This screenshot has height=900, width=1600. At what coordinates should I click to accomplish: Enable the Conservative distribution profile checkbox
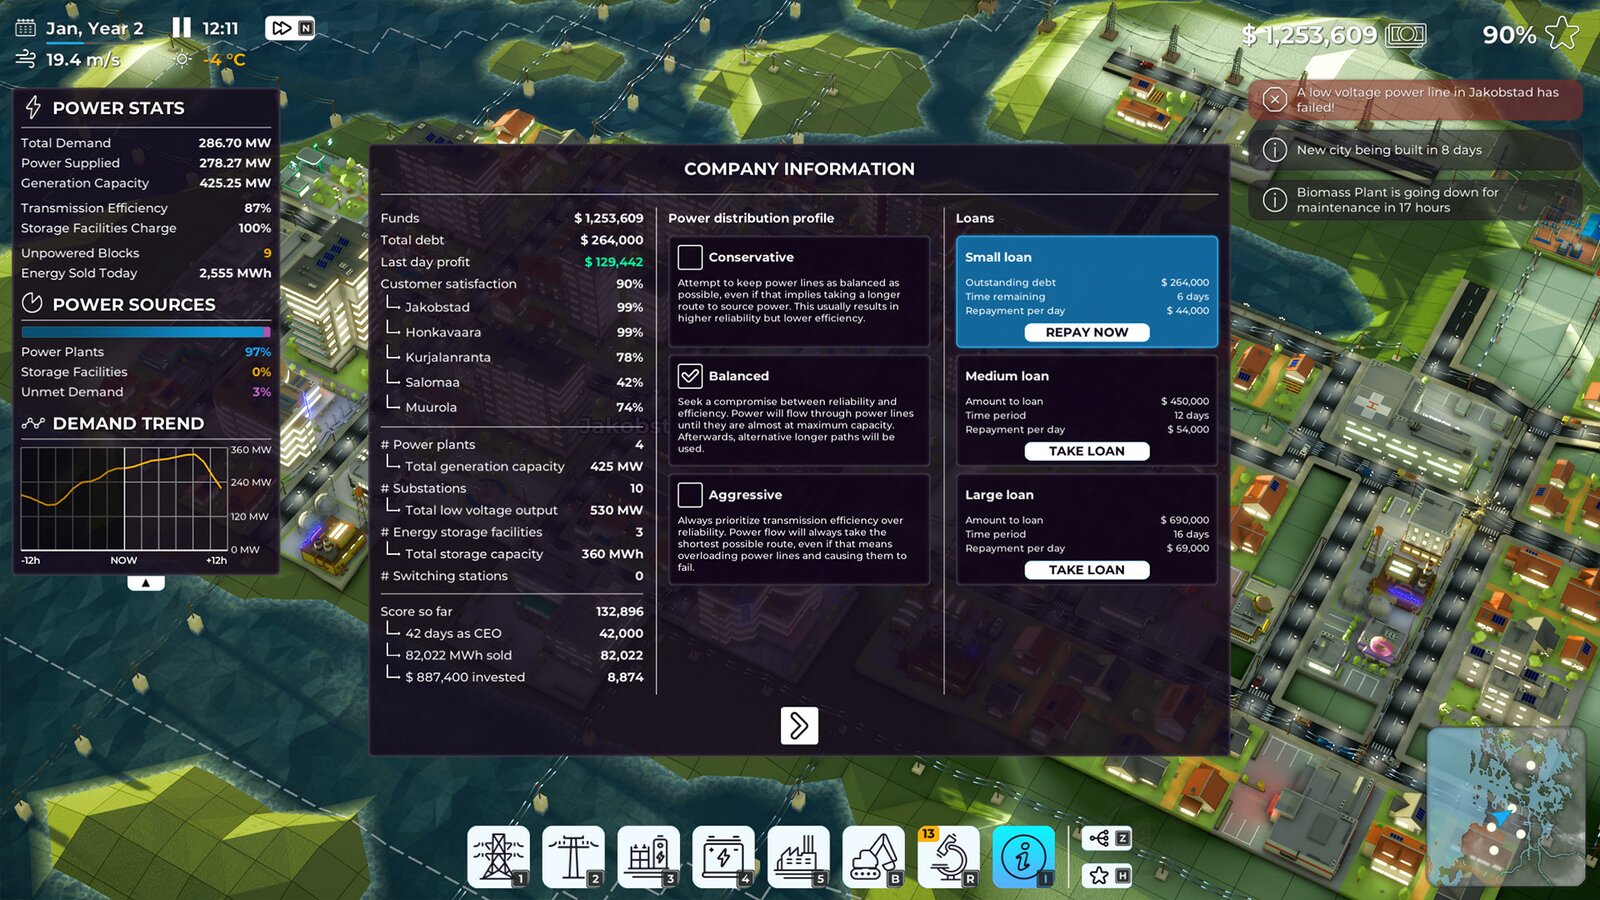[690, 257]
